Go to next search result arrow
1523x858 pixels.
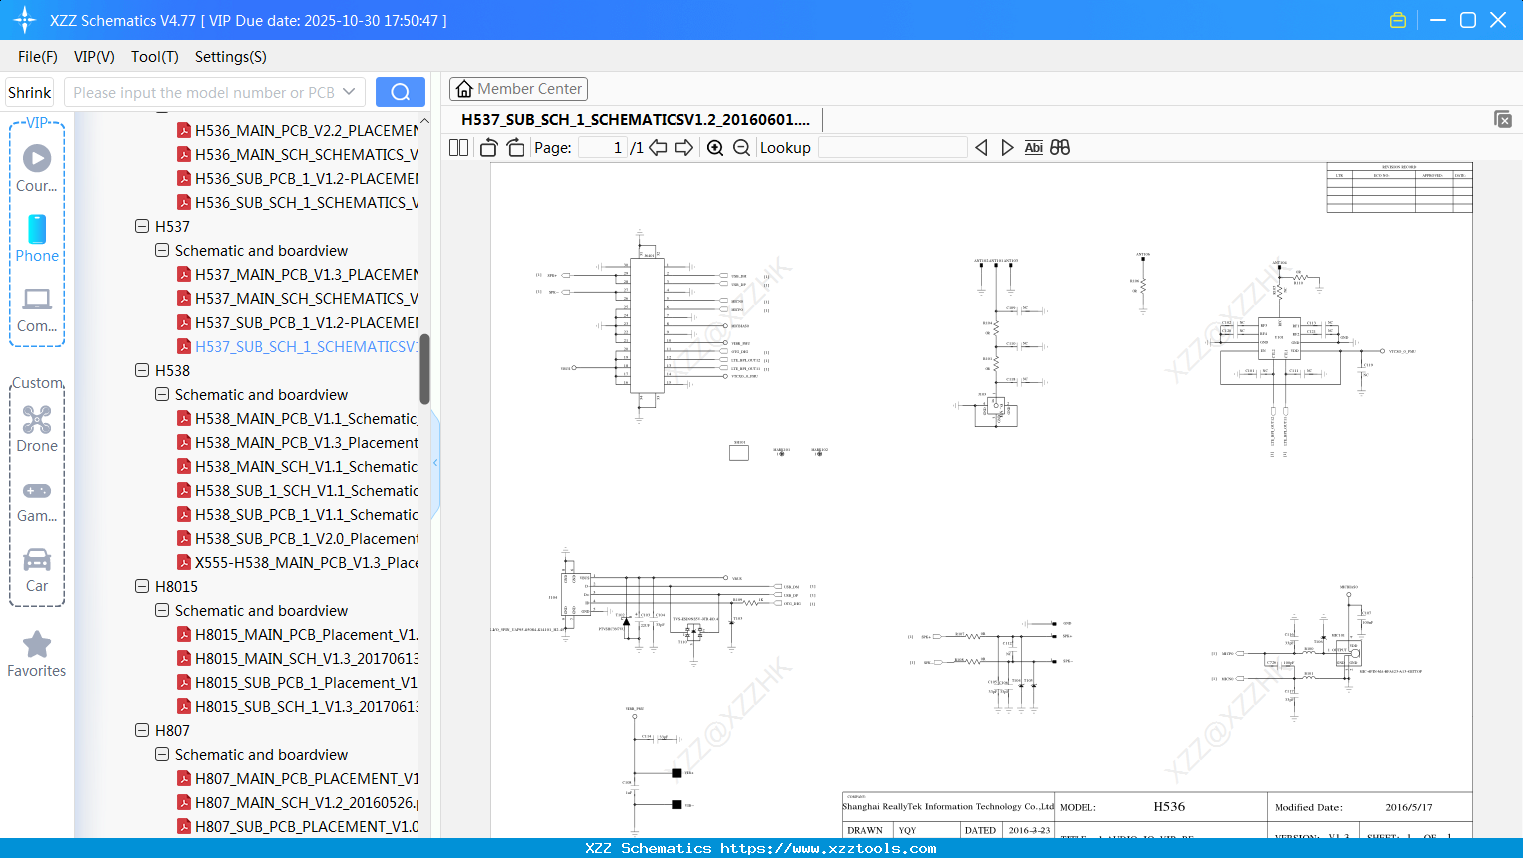point(1007,147)
